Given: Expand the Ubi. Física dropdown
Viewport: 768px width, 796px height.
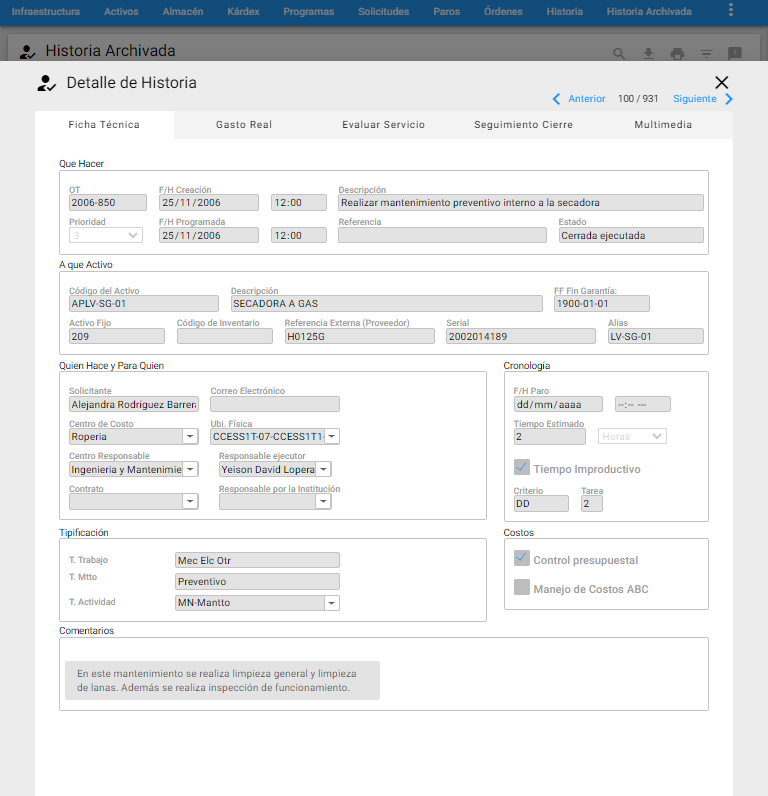Looking at the screenshot, I should [332, 437].
